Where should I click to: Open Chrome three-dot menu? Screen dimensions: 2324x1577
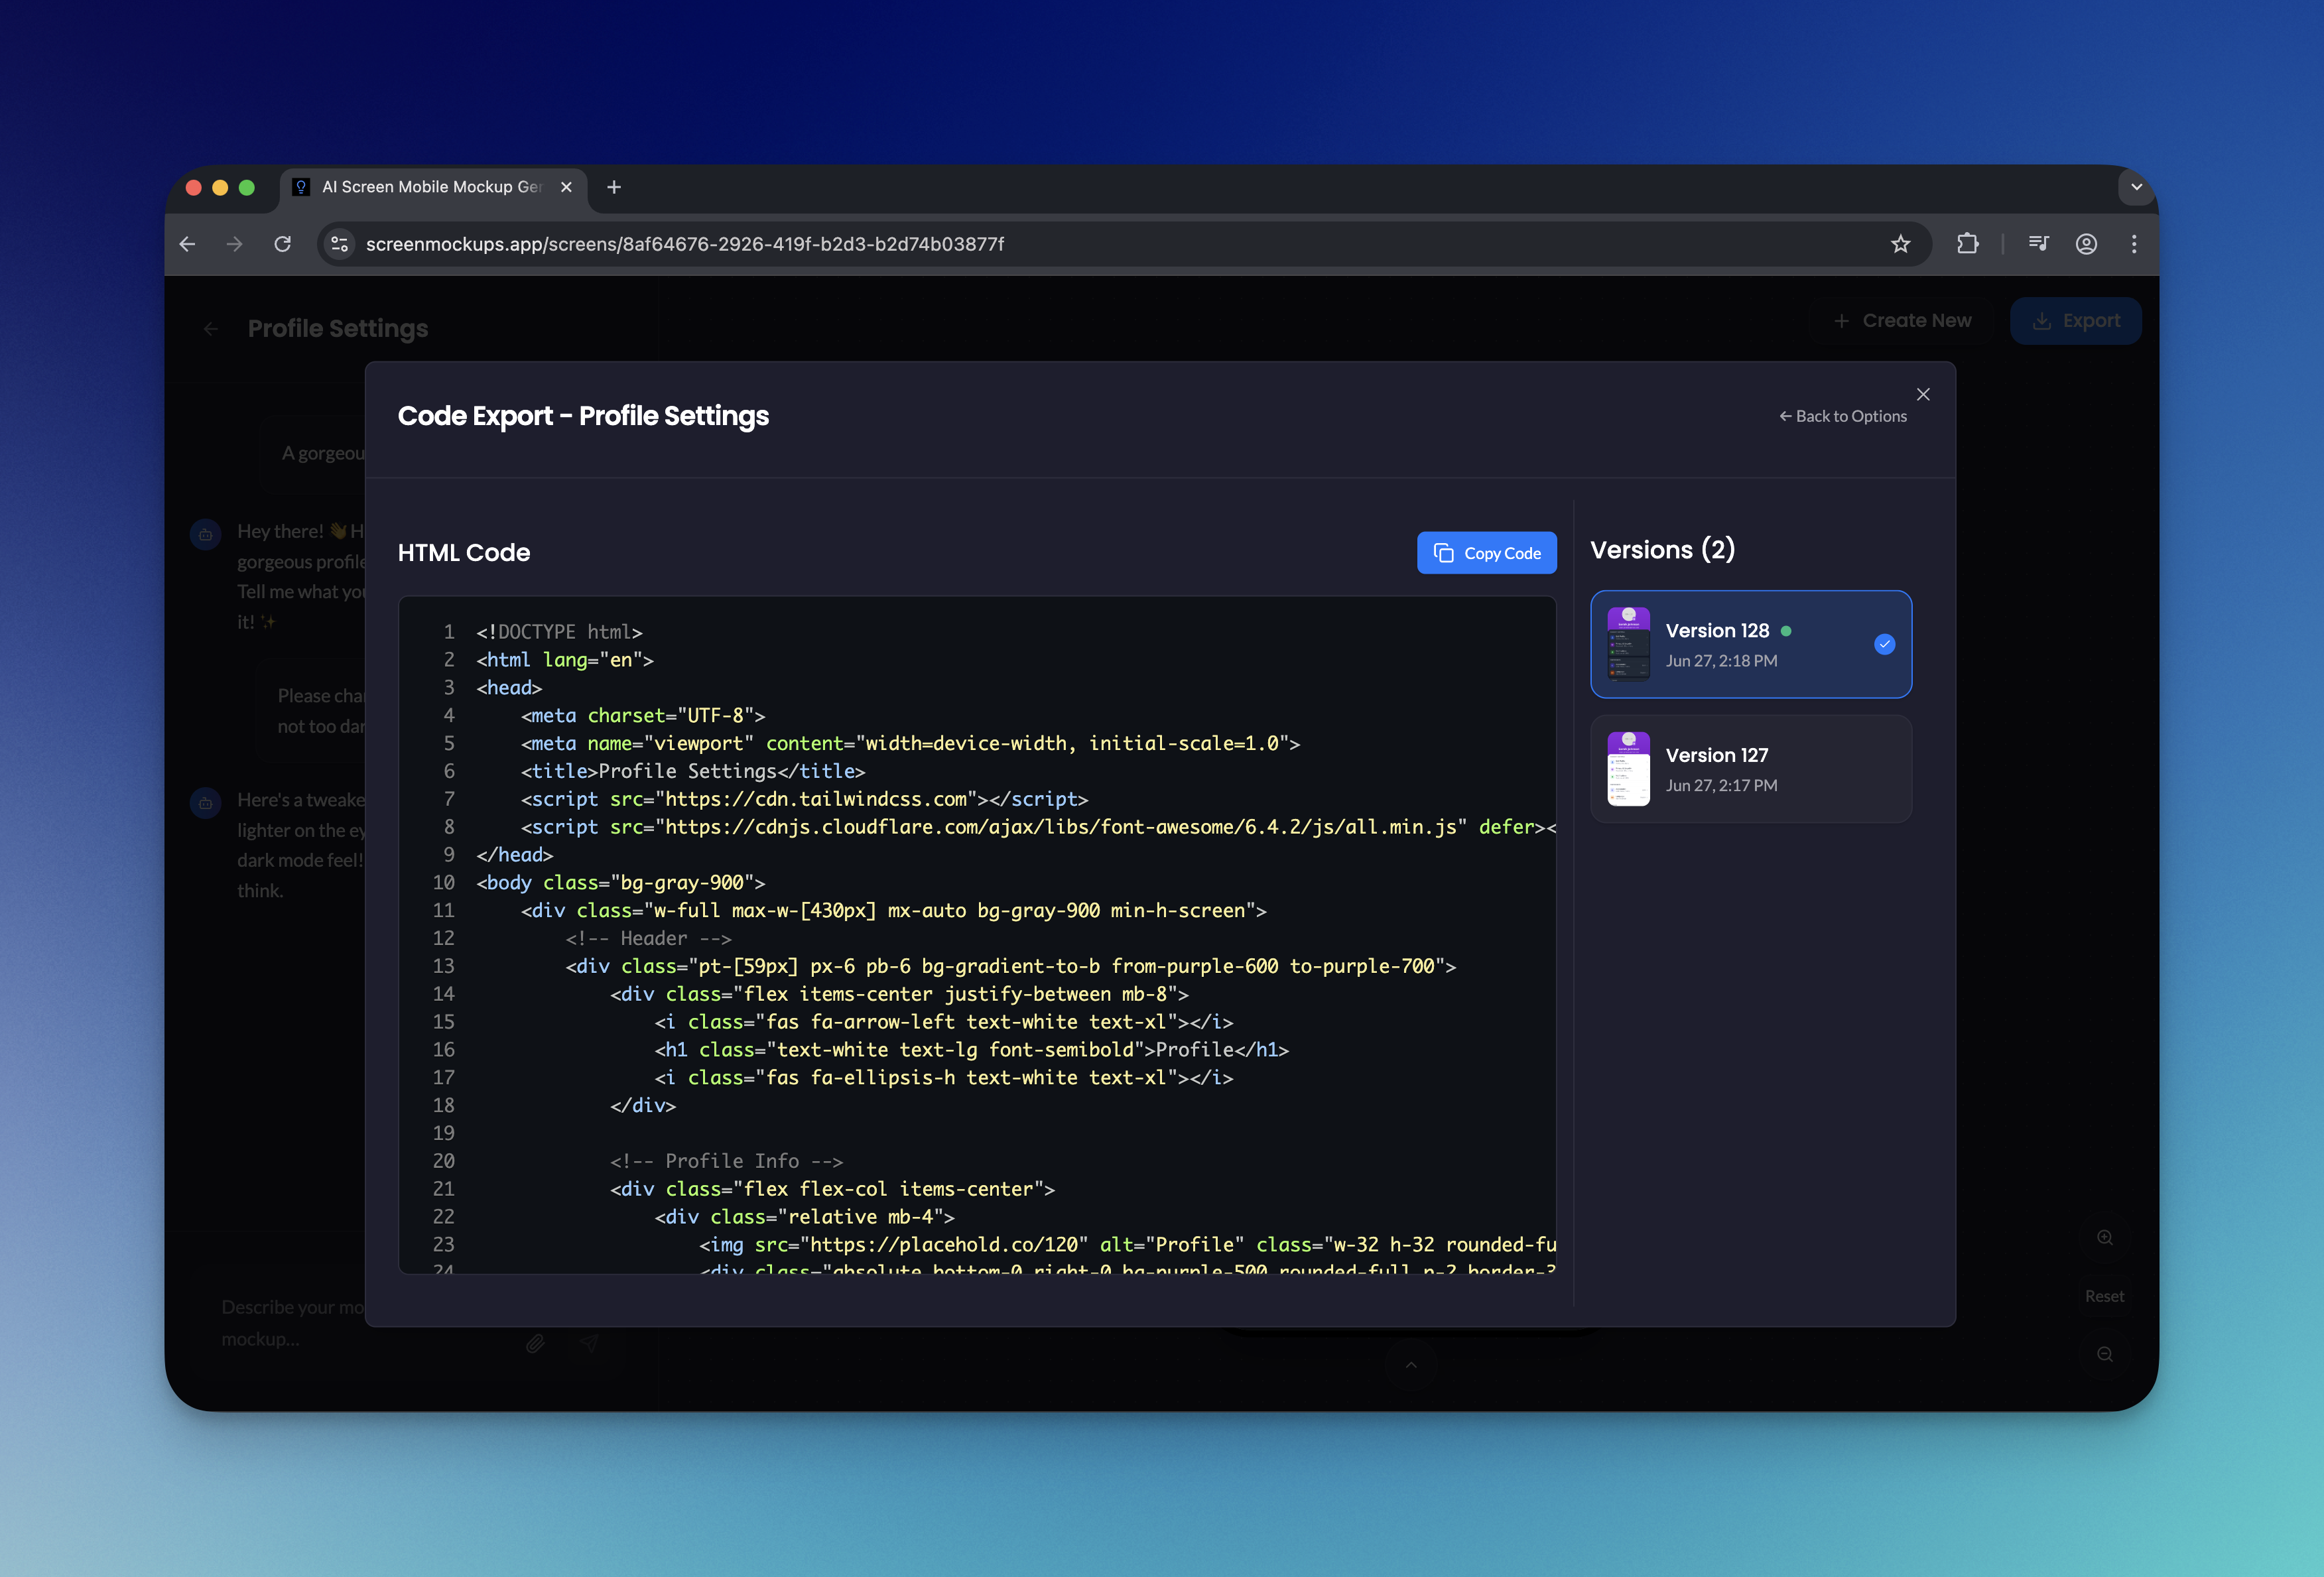(x=2134, y=244)
